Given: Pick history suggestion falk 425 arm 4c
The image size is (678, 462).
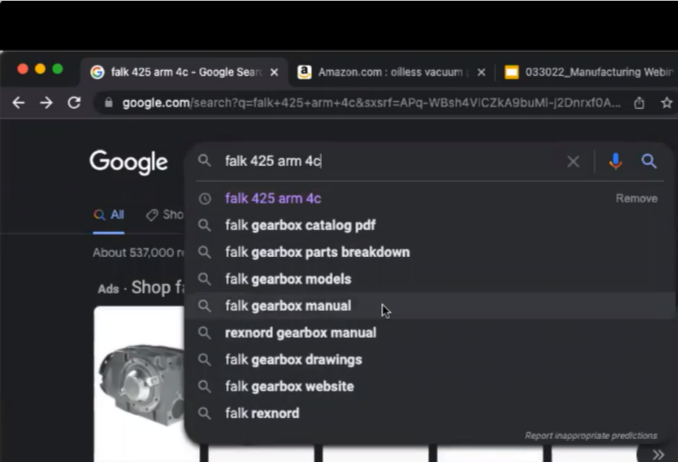Looking at the screenshot, I should (273, 199).
